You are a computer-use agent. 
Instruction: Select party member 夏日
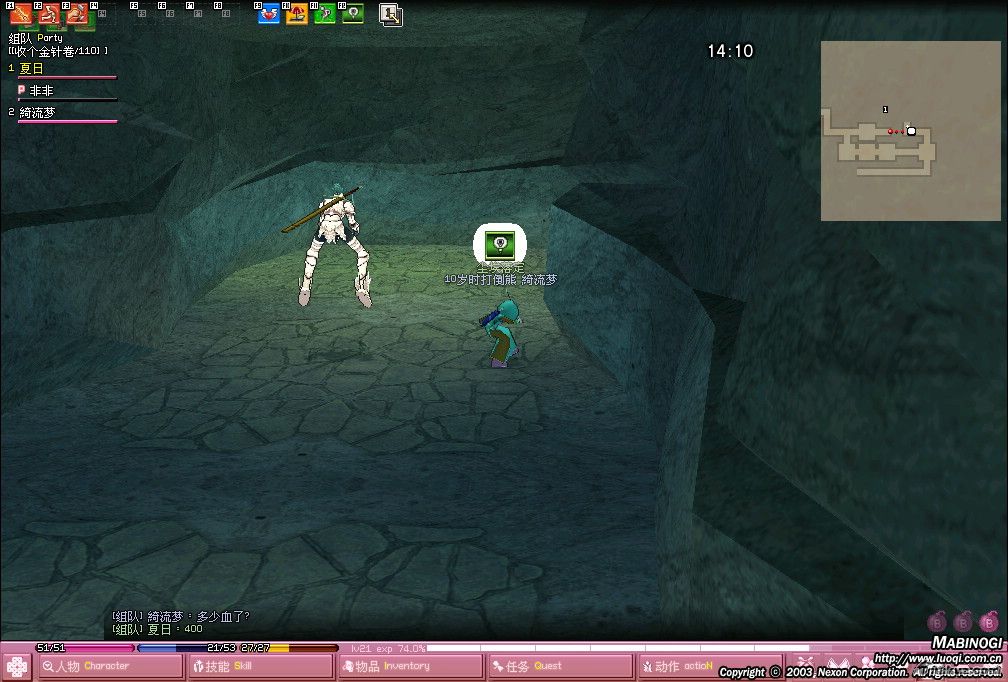(x=31, y=68)
